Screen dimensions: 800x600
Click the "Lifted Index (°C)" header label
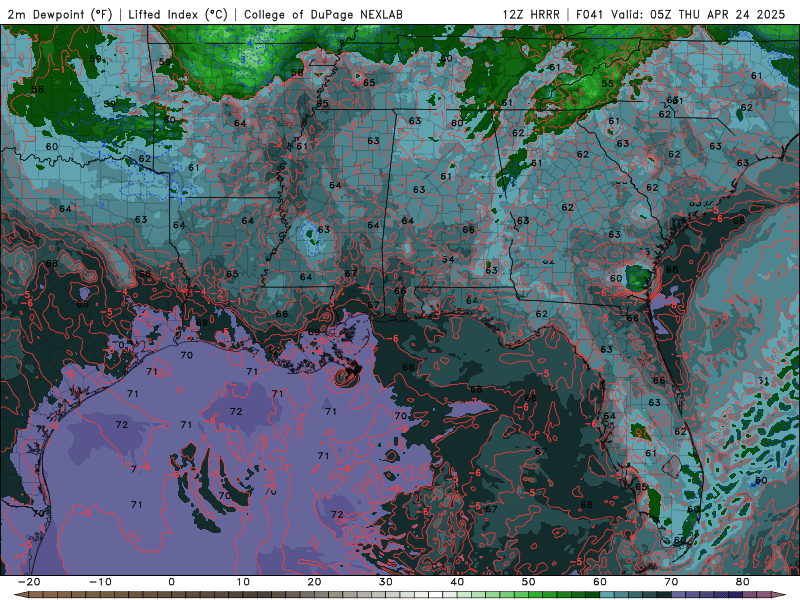[178, 14]
